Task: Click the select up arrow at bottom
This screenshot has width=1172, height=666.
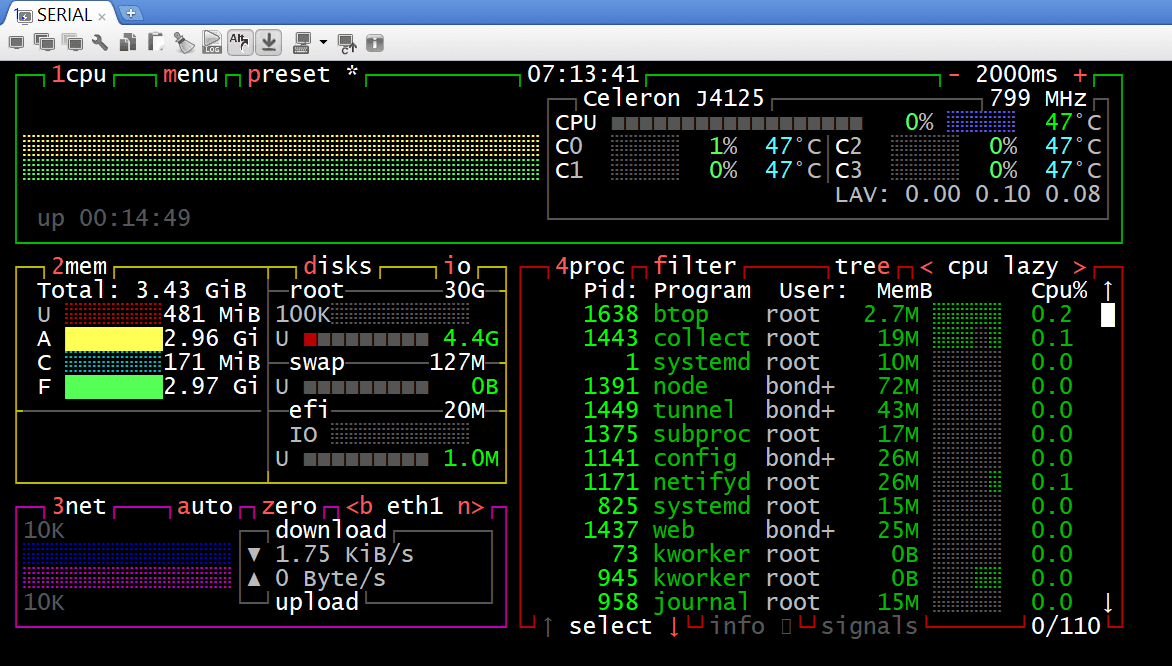Action: [548, 626]
